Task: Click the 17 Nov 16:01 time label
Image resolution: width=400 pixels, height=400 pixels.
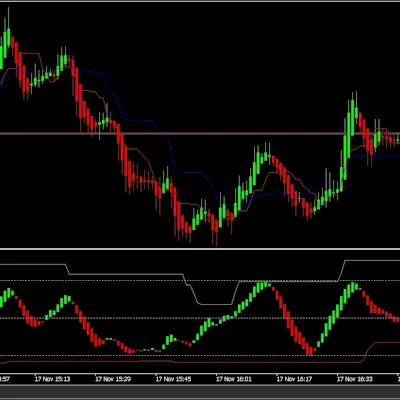Action: [234, 379]
